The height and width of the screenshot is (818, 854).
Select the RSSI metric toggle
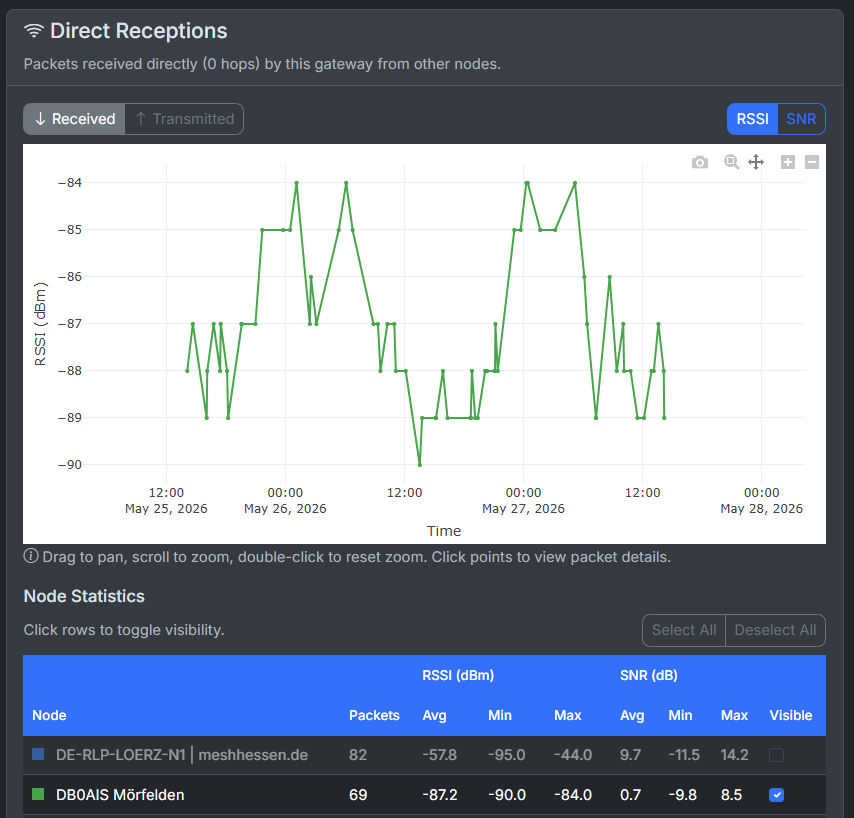point(753,119)
